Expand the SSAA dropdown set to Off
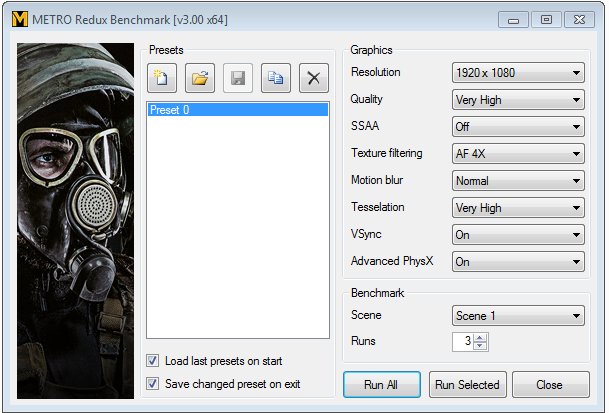The width and height of the screenshot is (609, 413). [x=518, y=127]
